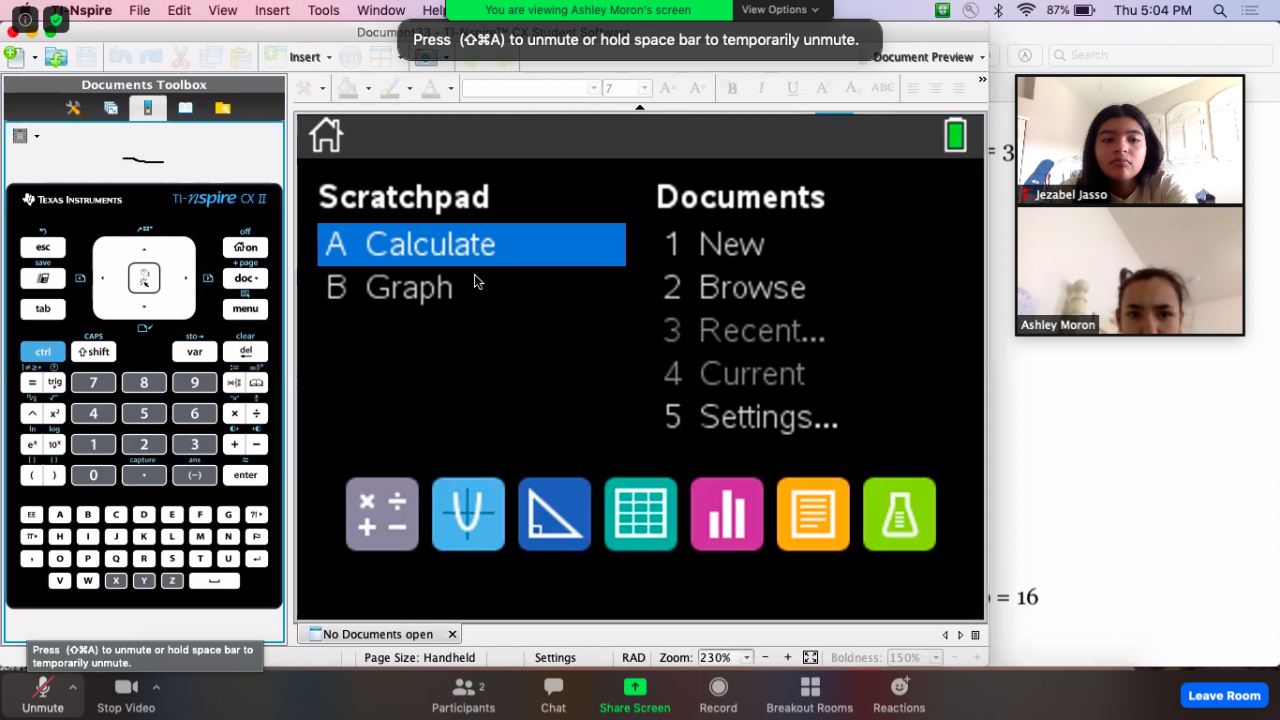1280x720 pixels.
Task: Stop Video in Zoom toolbar
Action: point(126,695)
